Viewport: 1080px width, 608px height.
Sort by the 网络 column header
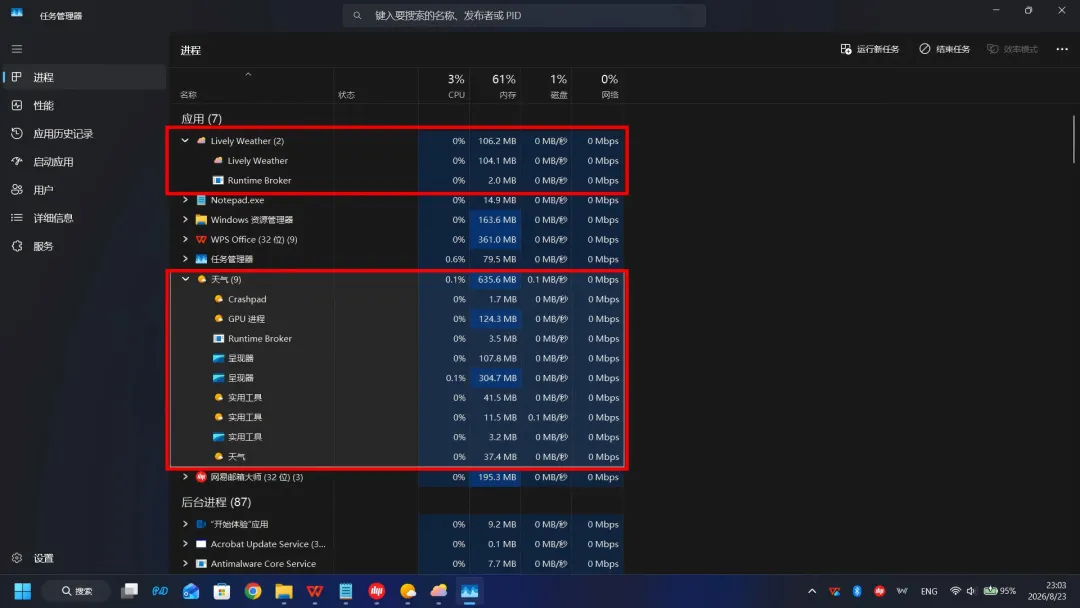(597, 86)
